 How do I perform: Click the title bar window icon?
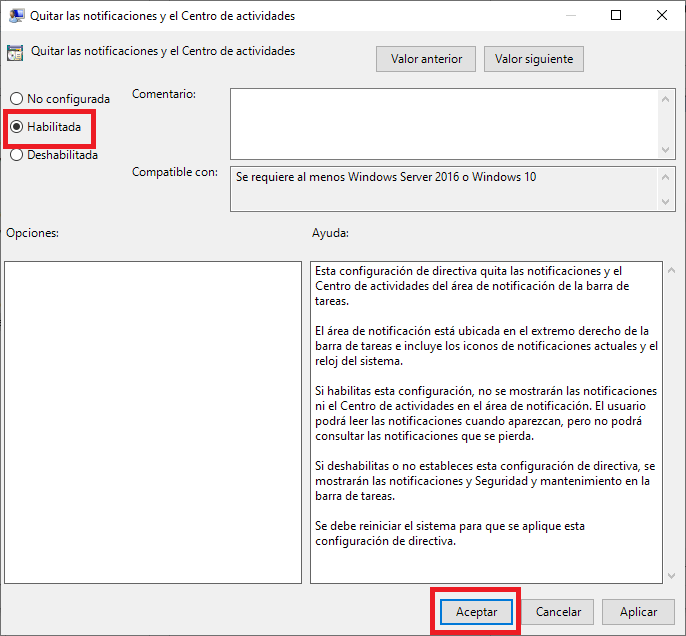16,16
